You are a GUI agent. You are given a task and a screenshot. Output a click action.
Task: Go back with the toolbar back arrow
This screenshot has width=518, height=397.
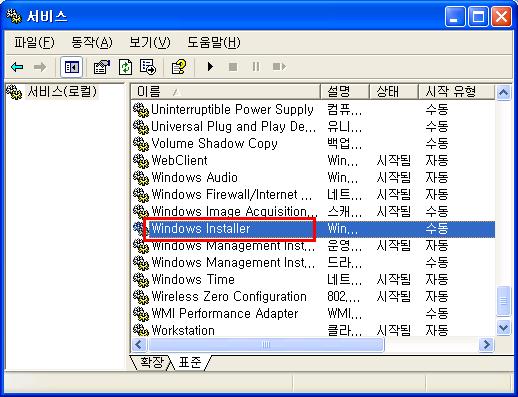17,67
